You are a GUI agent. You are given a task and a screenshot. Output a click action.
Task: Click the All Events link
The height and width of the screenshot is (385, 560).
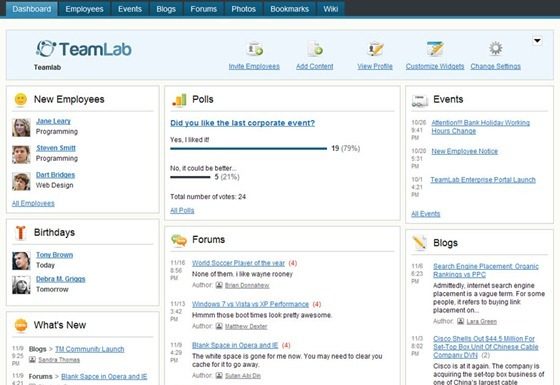click(426, 214)
